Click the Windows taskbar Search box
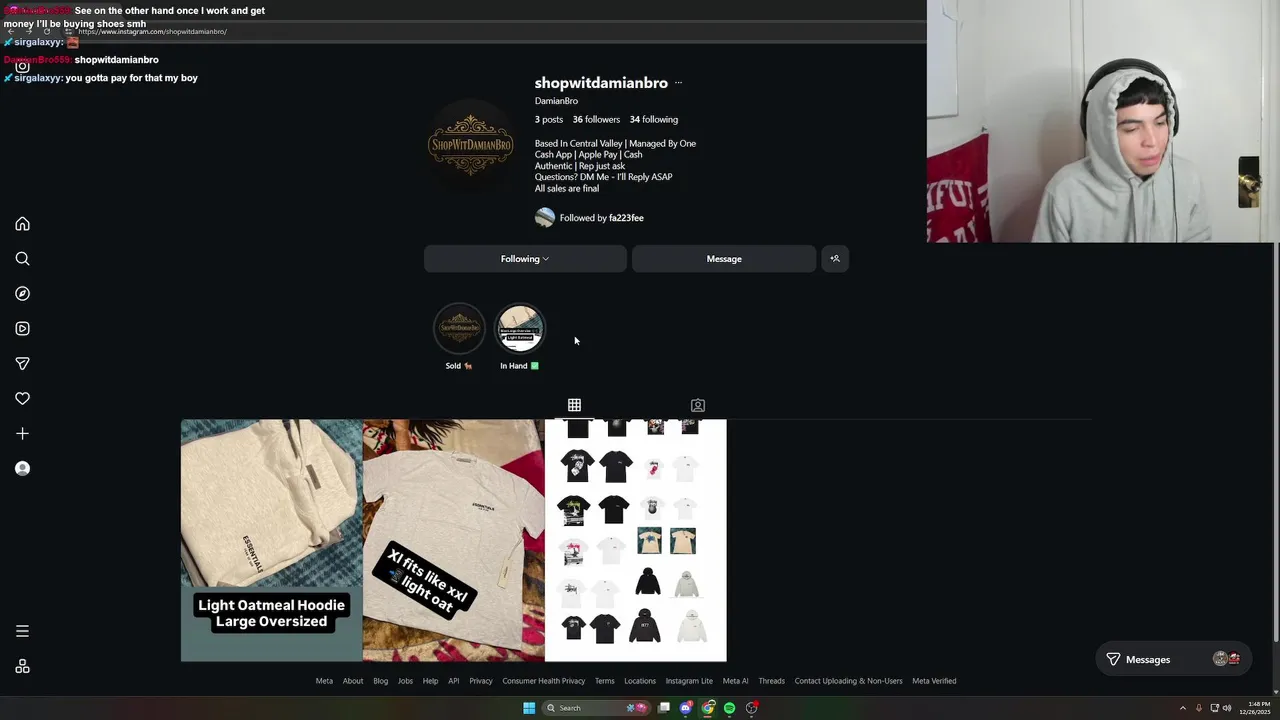The image size is (1280, 720). pyautogui.click(x=596, y=708)
